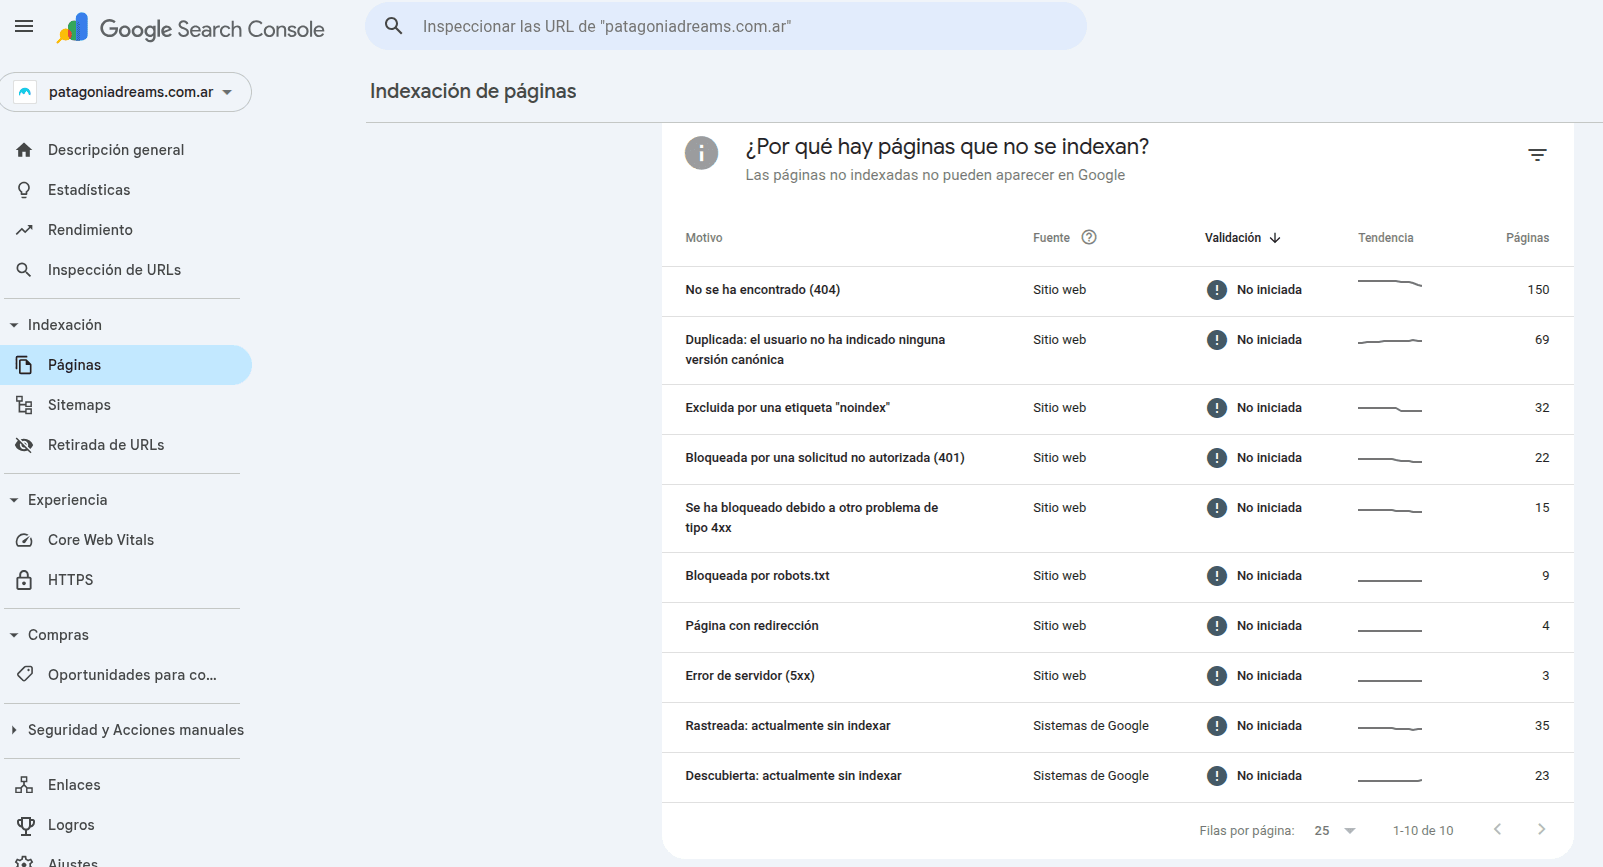The height and width of the screenshot is (867, 1603).
Task: Collapse the Indexación section
Action: coord(14,325)
